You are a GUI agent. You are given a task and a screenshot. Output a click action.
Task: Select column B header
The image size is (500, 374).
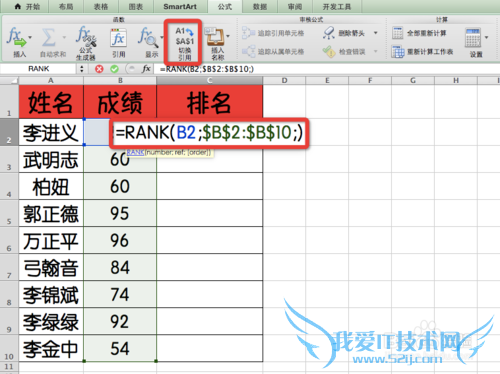tap(120, 80)
